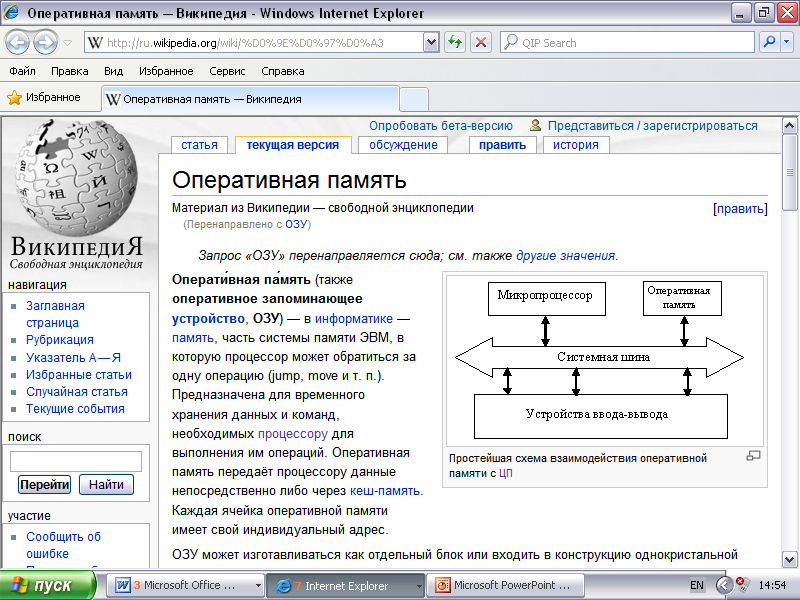Click the page scrollbar up arrow
The image size is (800, 600).
pyautogui.click(x=789, y=125)
